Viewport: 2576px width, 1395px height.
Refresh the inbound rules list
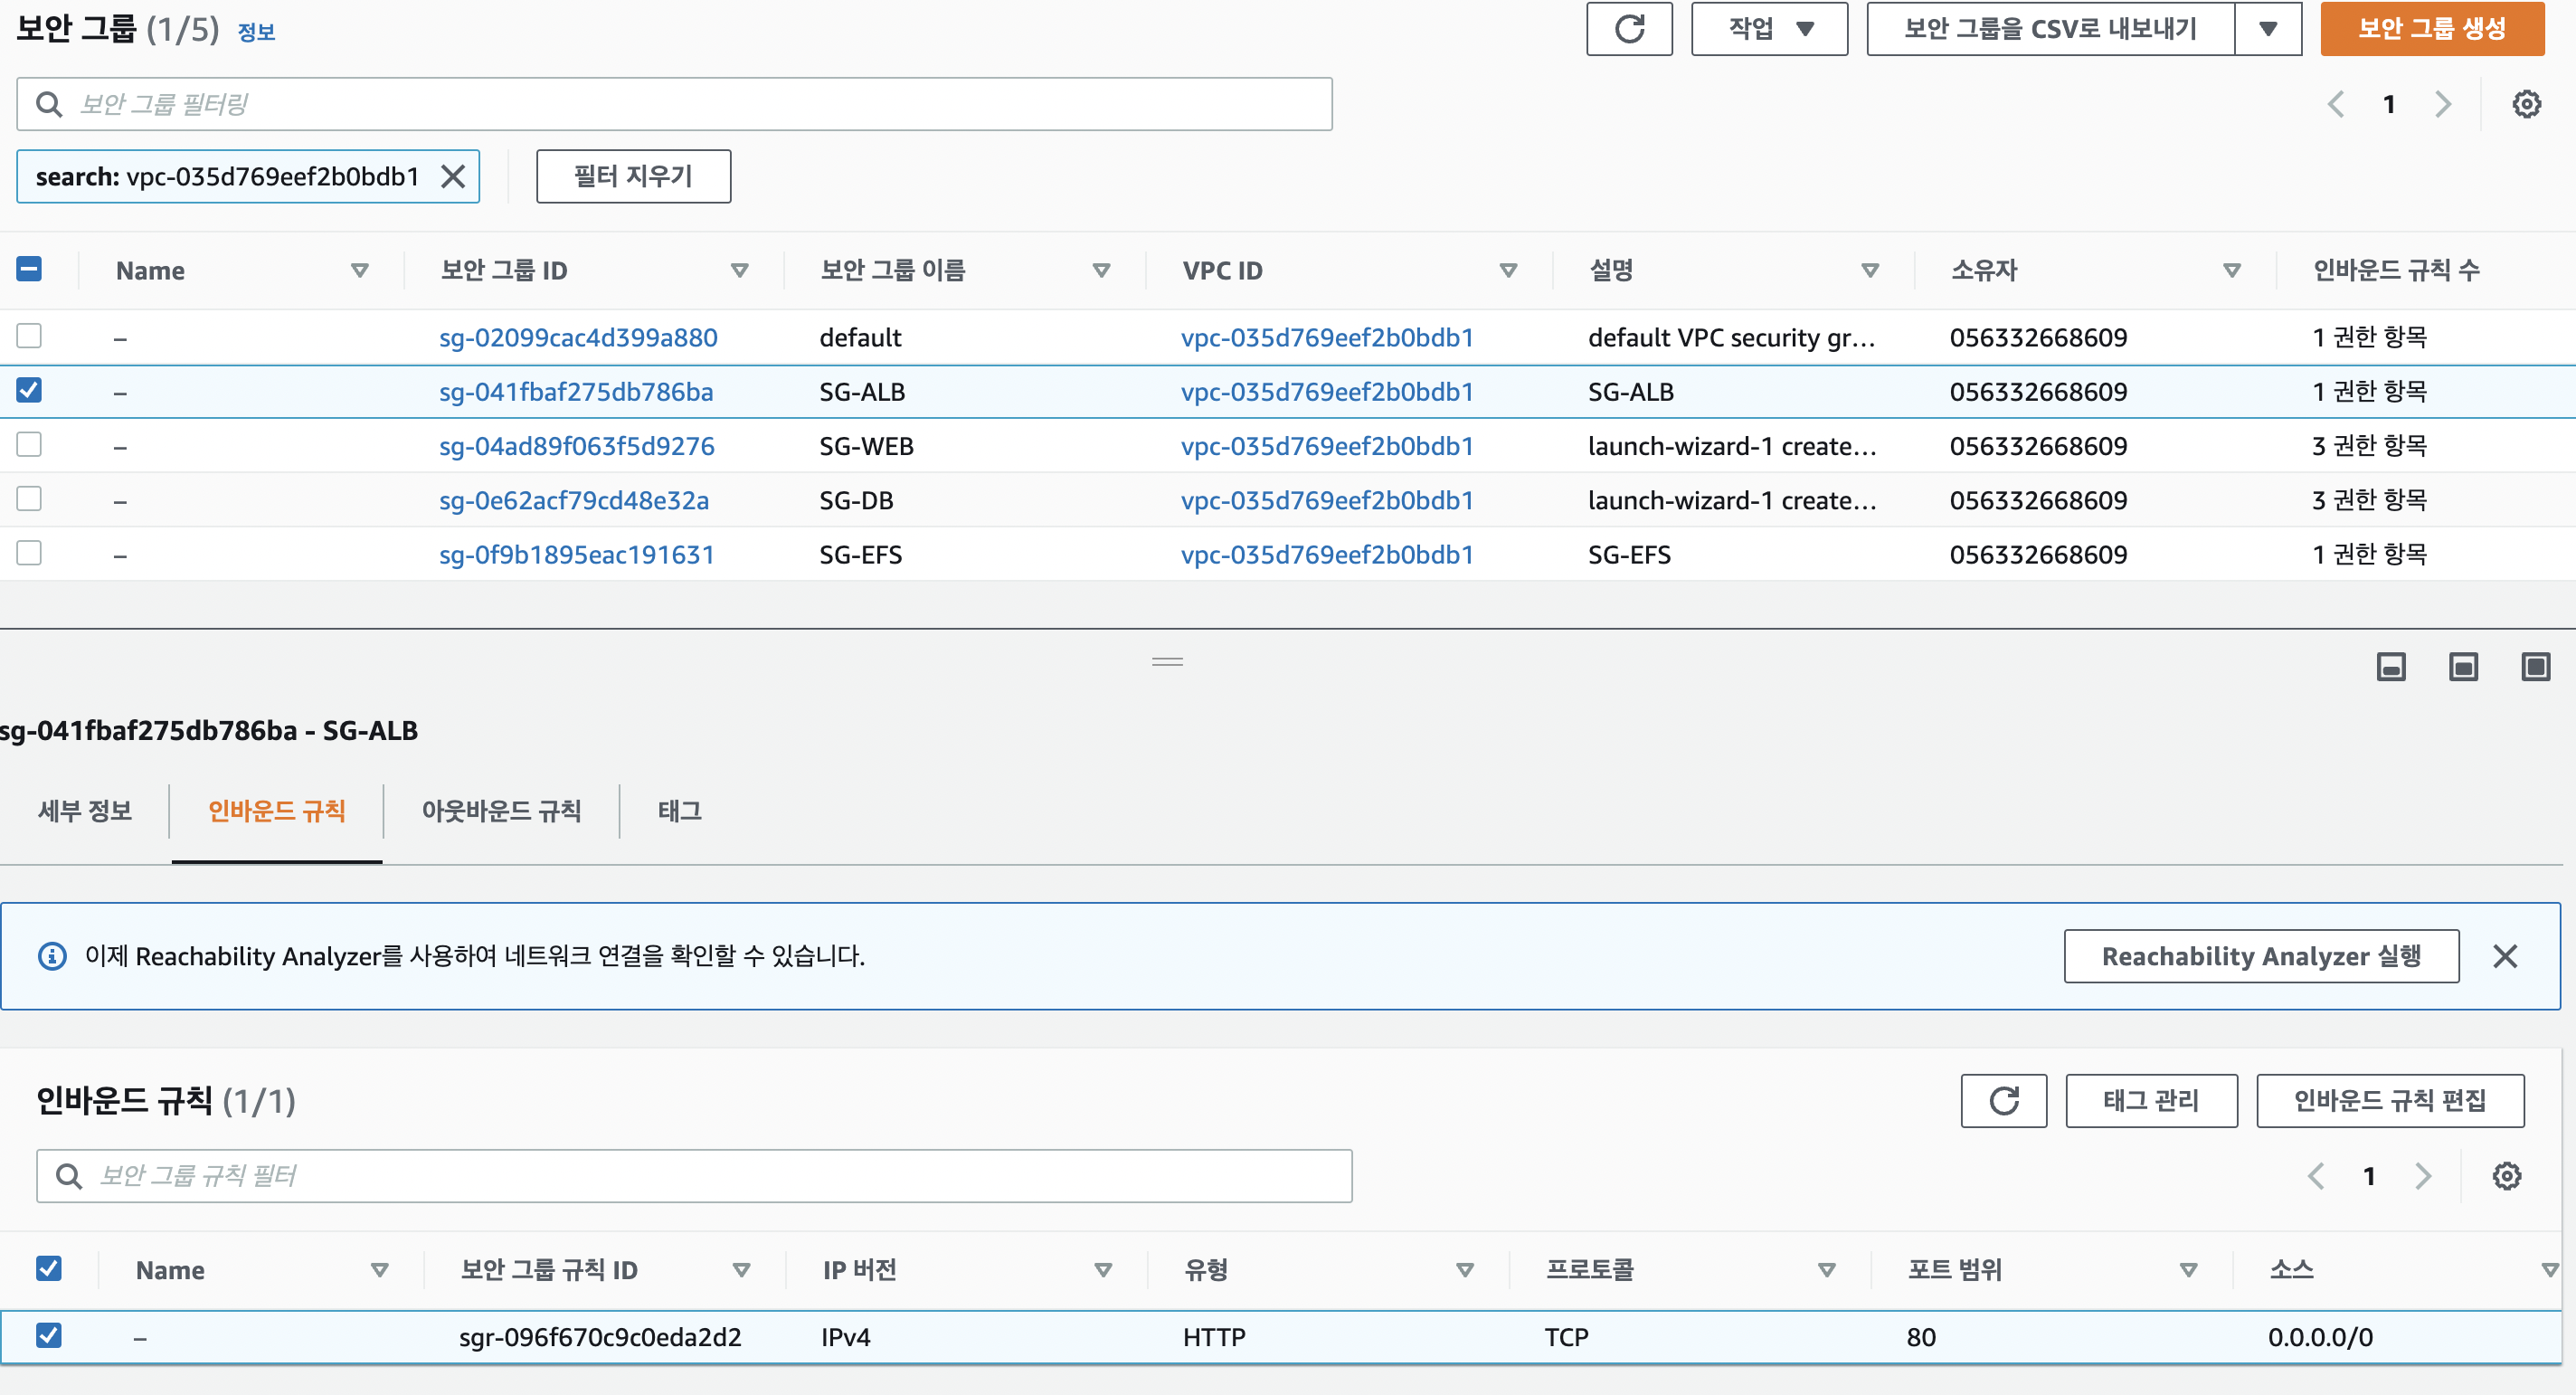tap(2003, 1101)
